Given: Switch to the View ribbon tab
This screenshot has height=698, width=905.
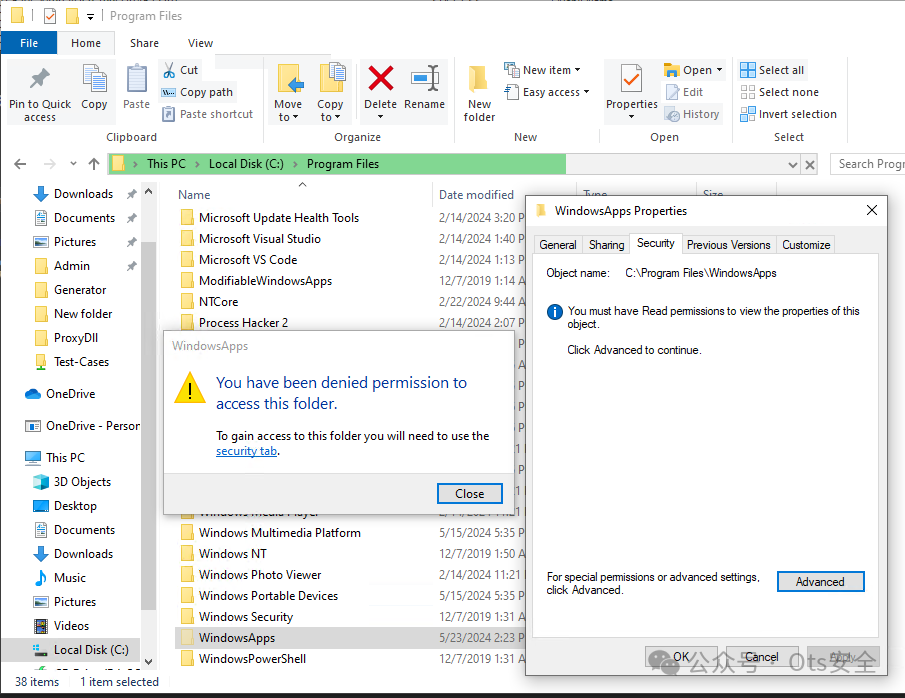Looking at the screenshot, I should point(200,43).
